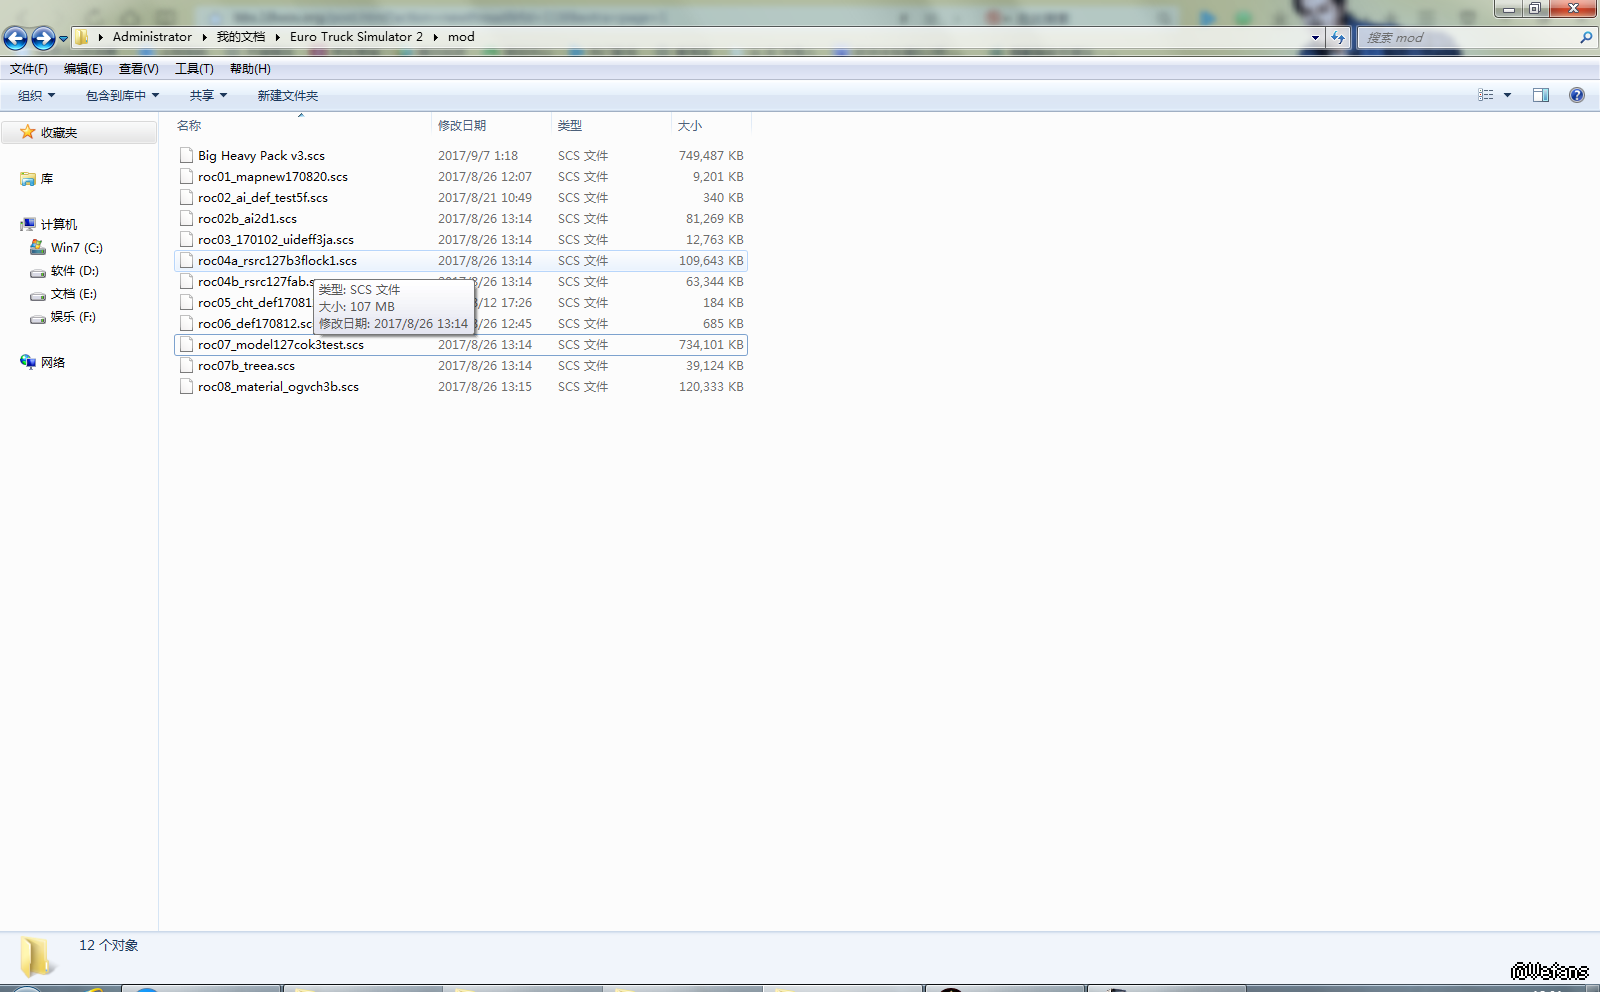Select 收藏夹 in the navigation pane
This screenshot has width=1600, height=992.
click(79, 133)
